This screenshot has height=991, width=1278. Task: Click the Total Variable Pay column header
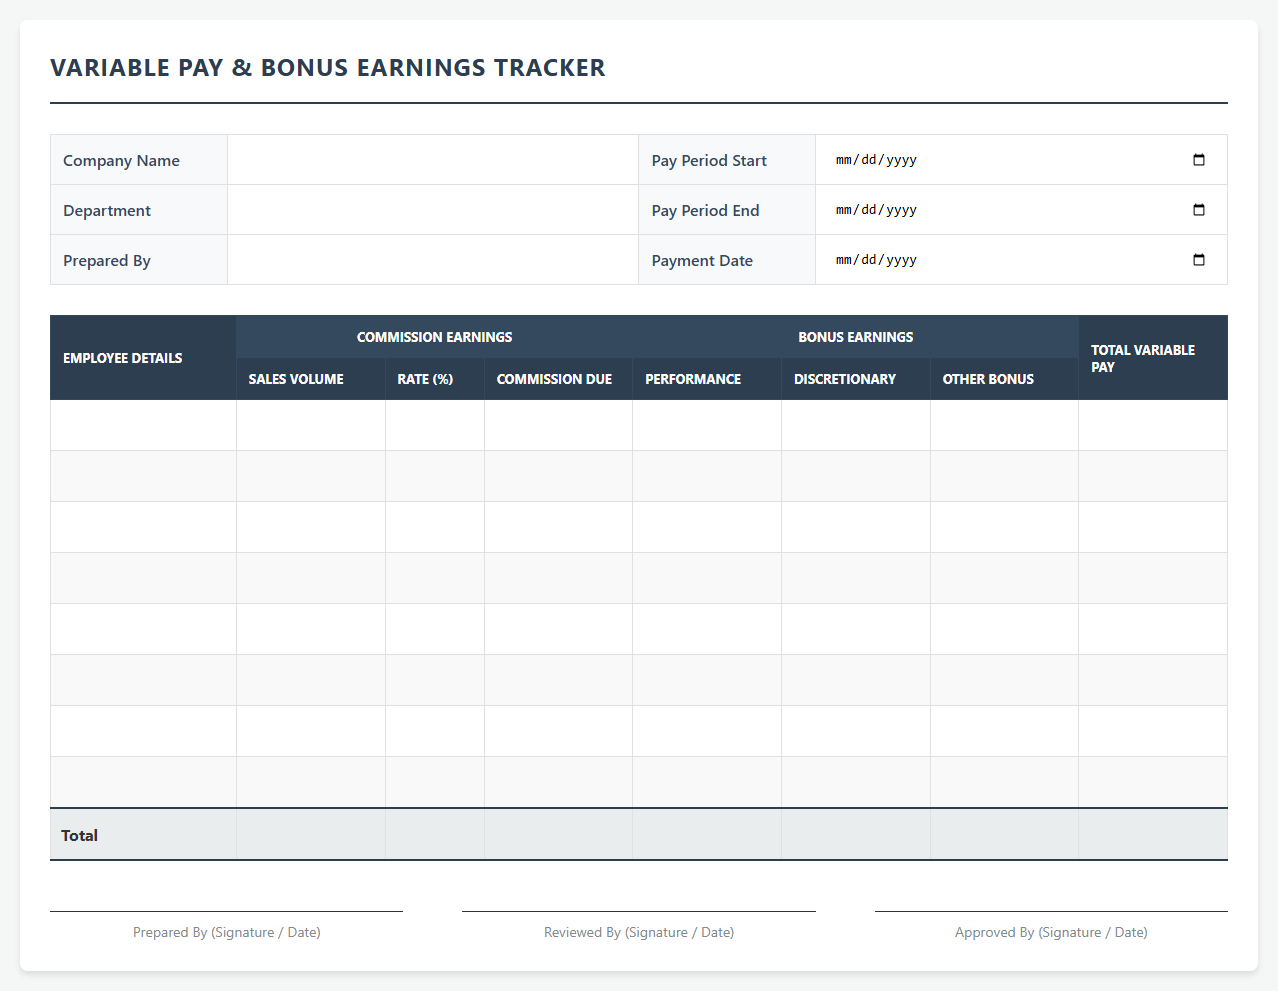coord(1153,358)
